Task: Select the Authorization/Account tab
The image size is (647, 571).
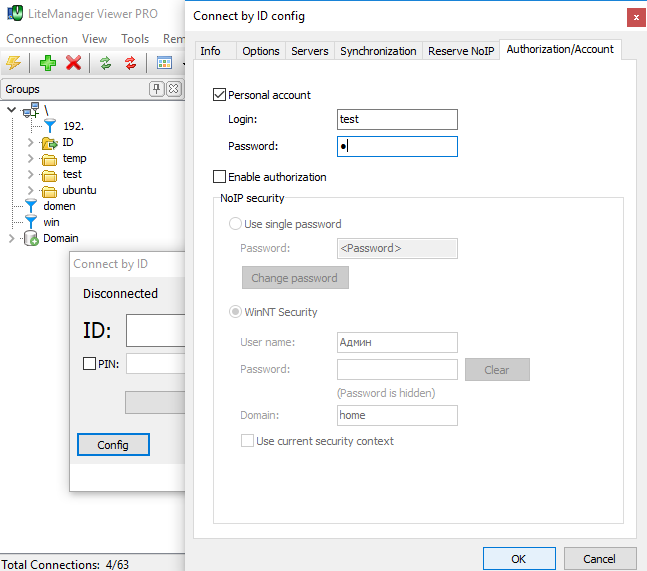Action: click(560, 49)
